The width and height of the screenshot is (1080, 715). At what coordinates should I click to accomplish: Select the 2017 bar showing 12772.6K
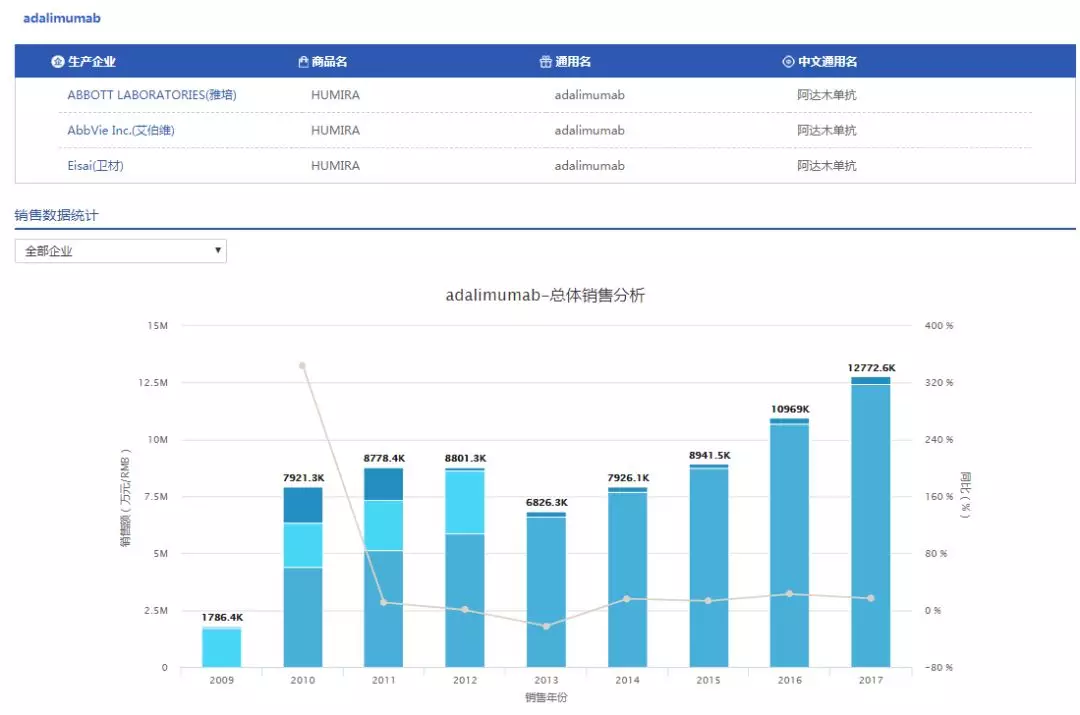point(872,520)
